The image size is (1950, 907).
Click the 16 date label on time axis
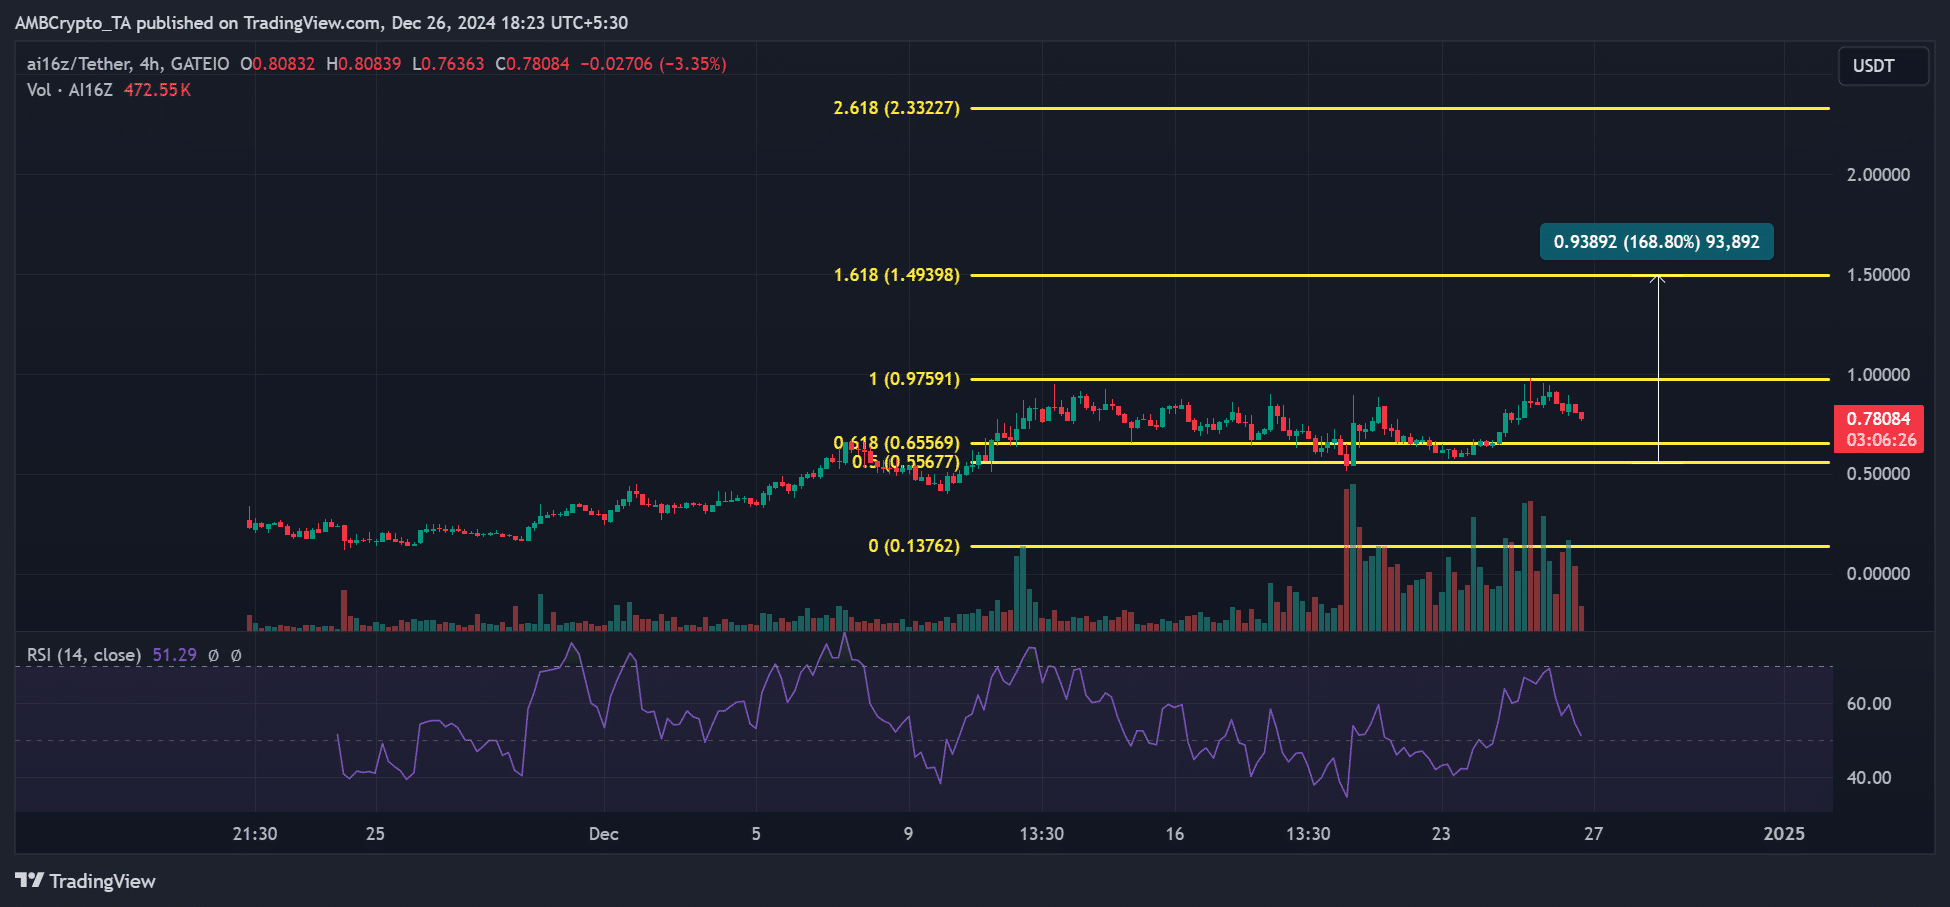click(1175, 834)
